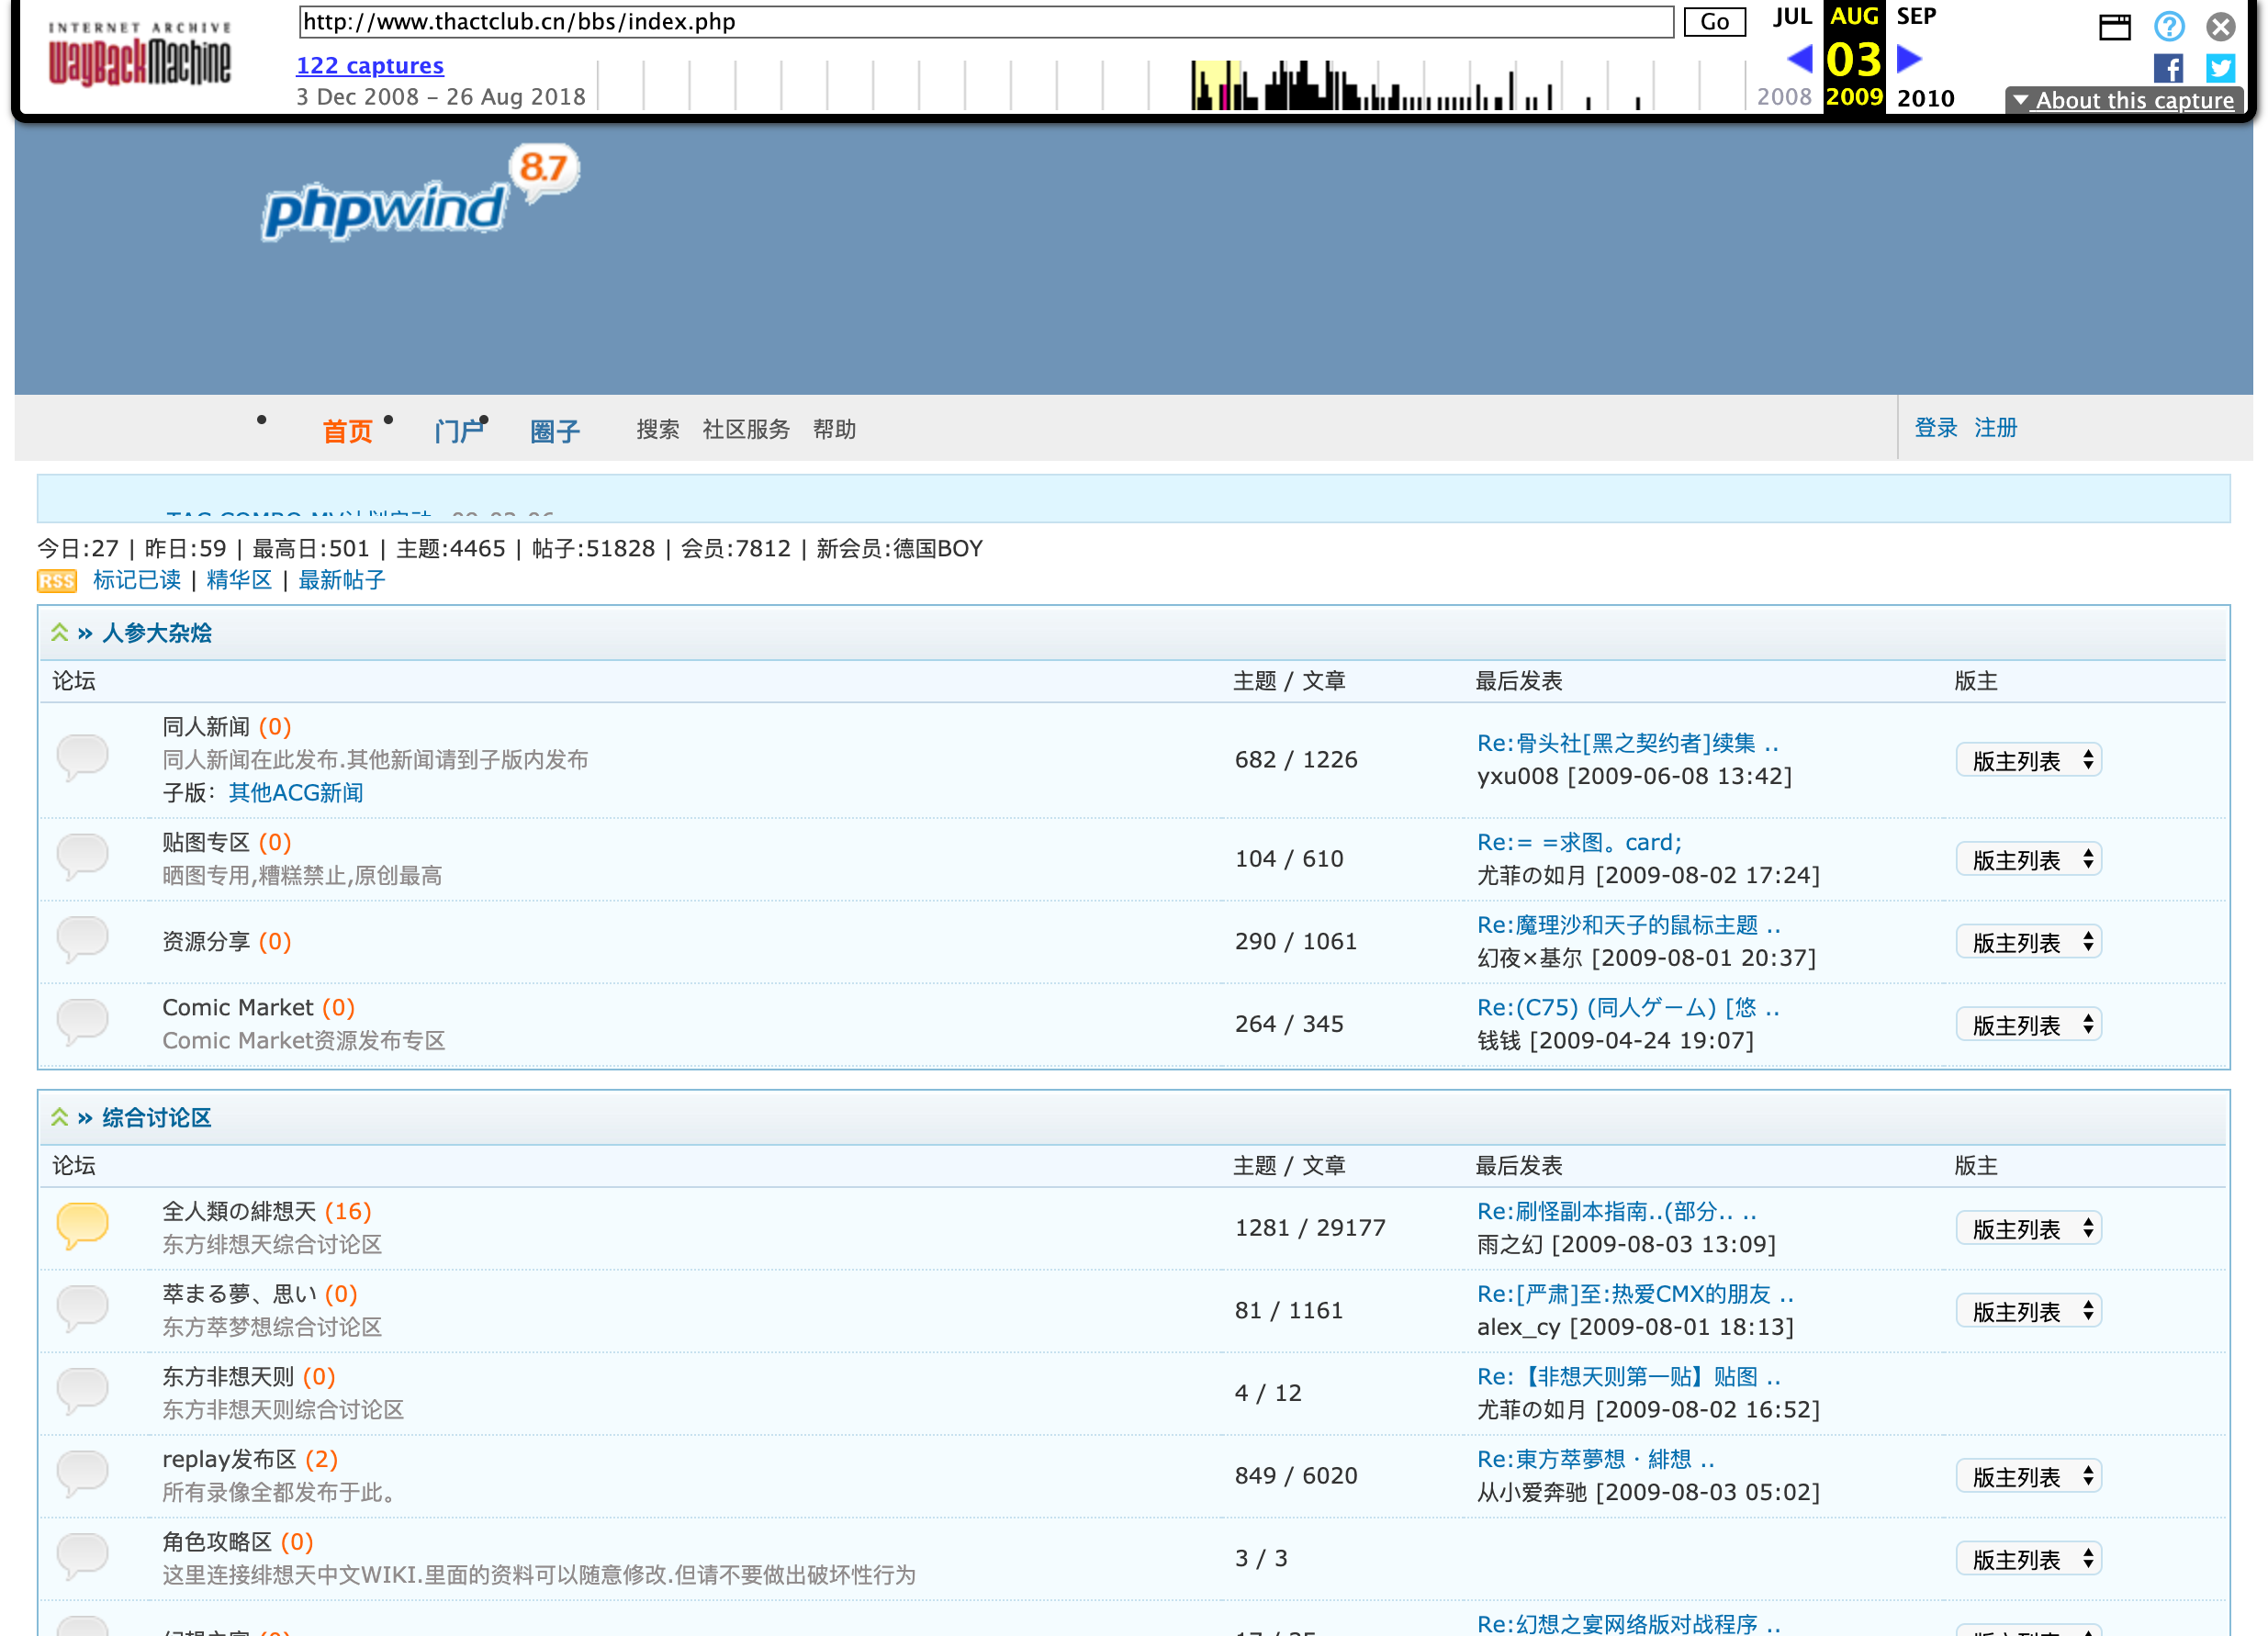Click the capture timeline histogram bars
The image size is (2268, 1636).
(x=1170, y=85)
